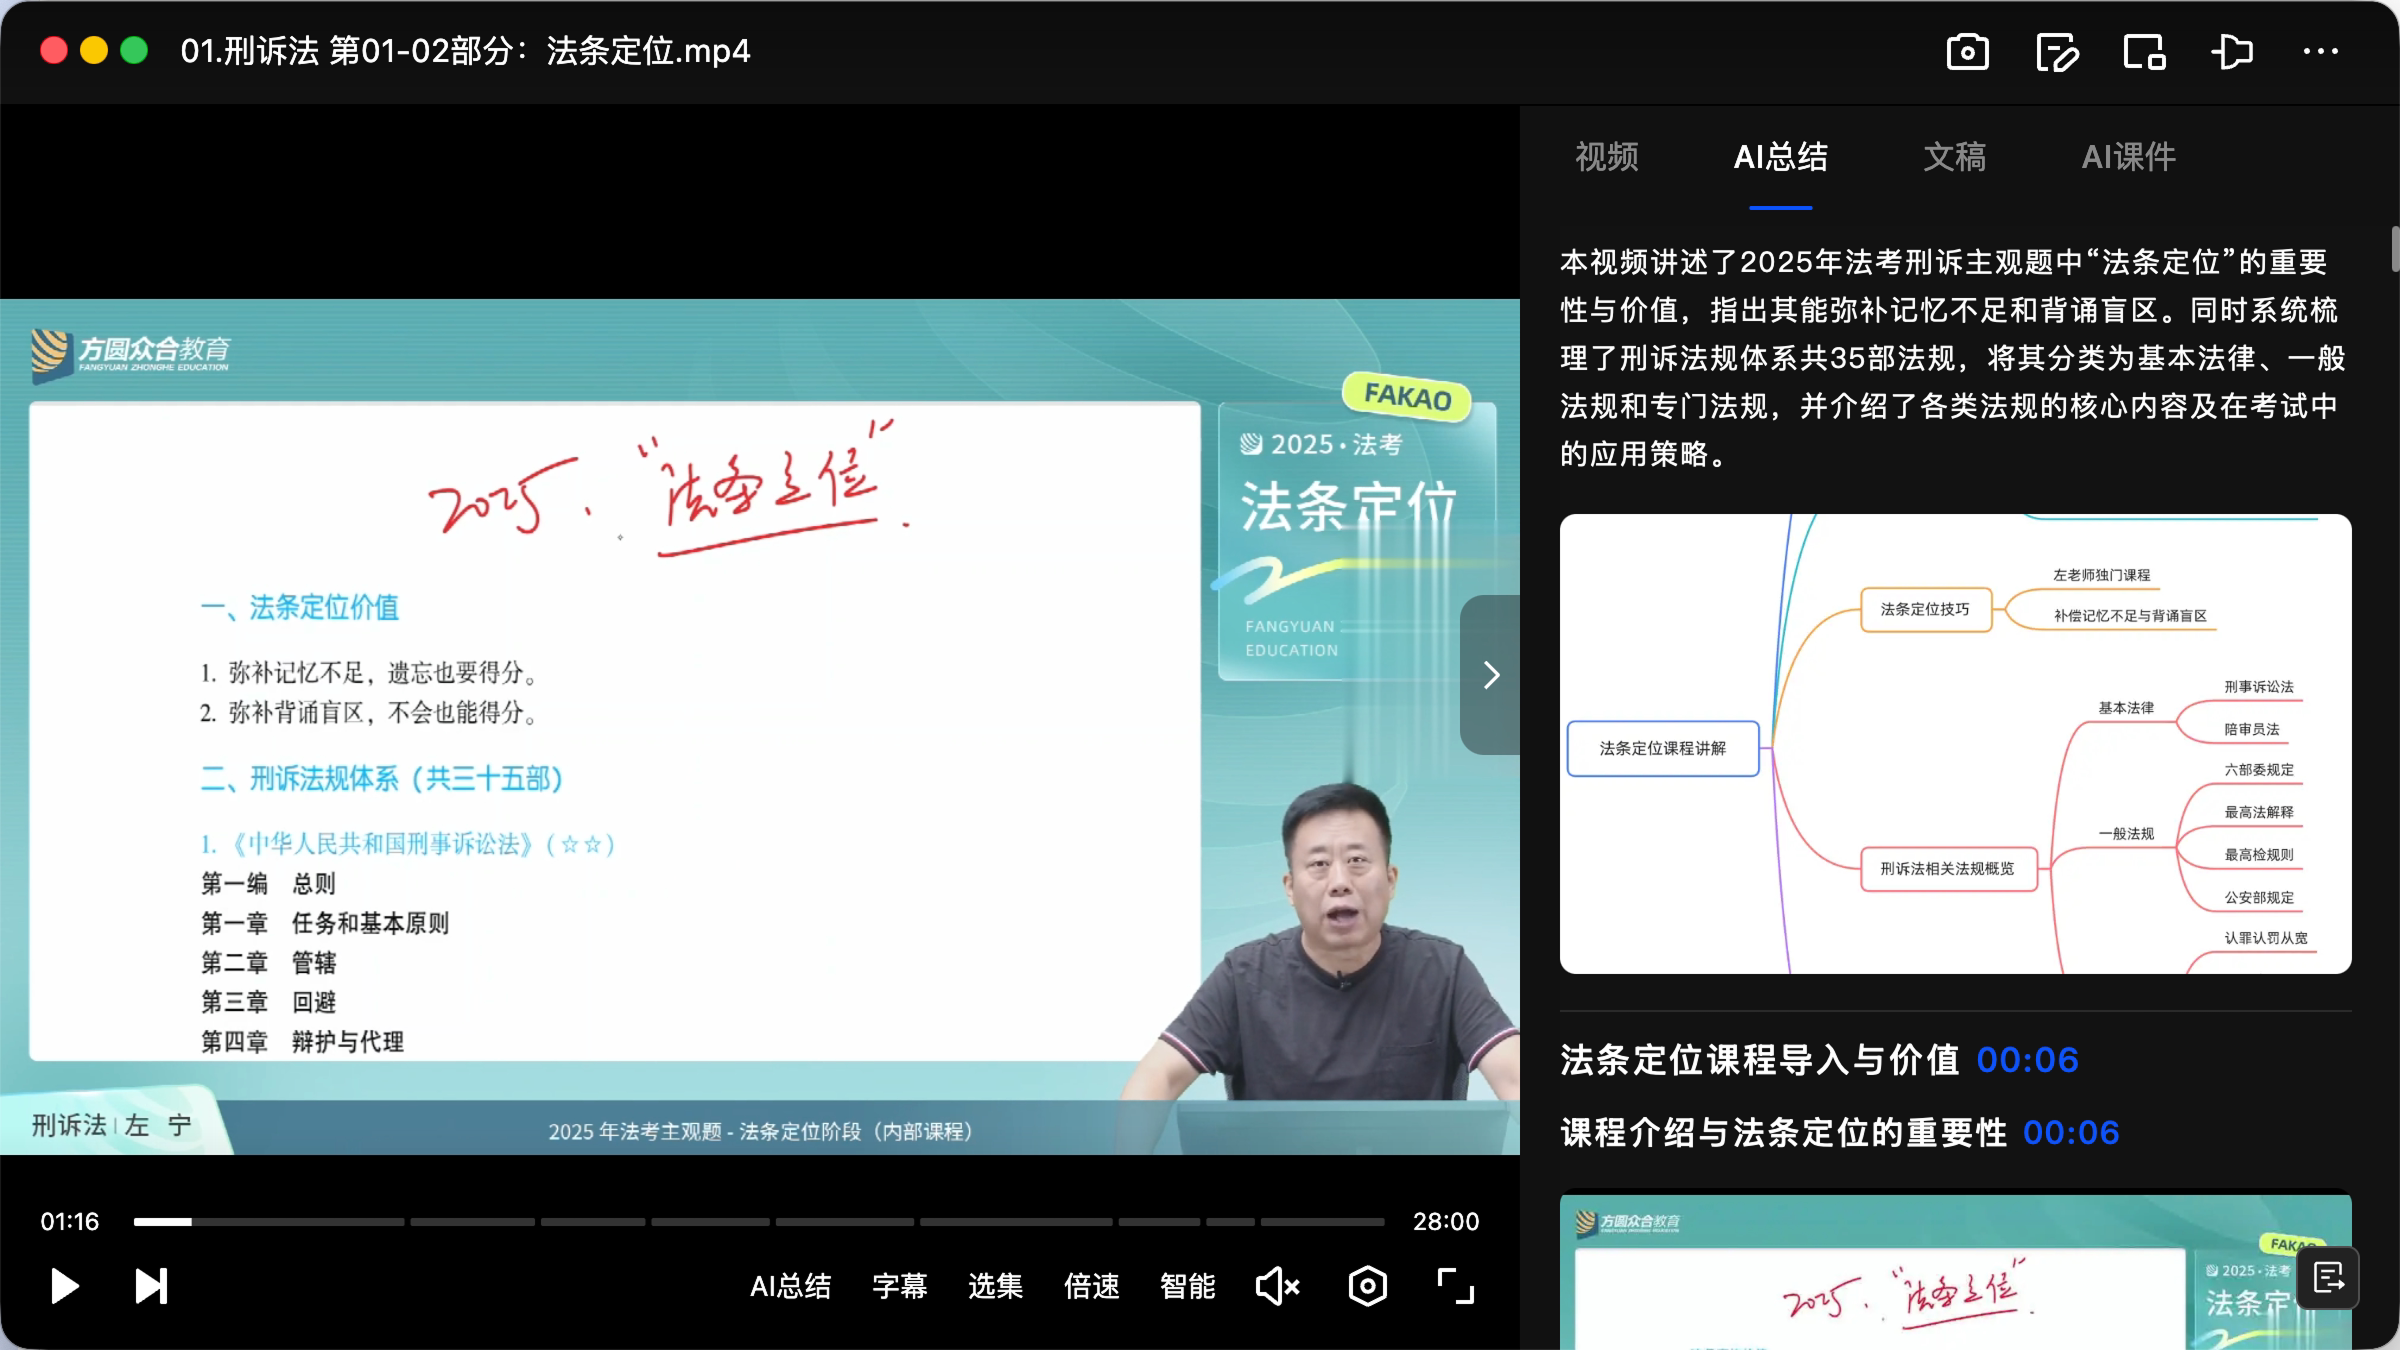This screenshot has height=1350, width=2400.
Task: Click the 一般法规 mind map branch
Action: (x=2126, y=834)
